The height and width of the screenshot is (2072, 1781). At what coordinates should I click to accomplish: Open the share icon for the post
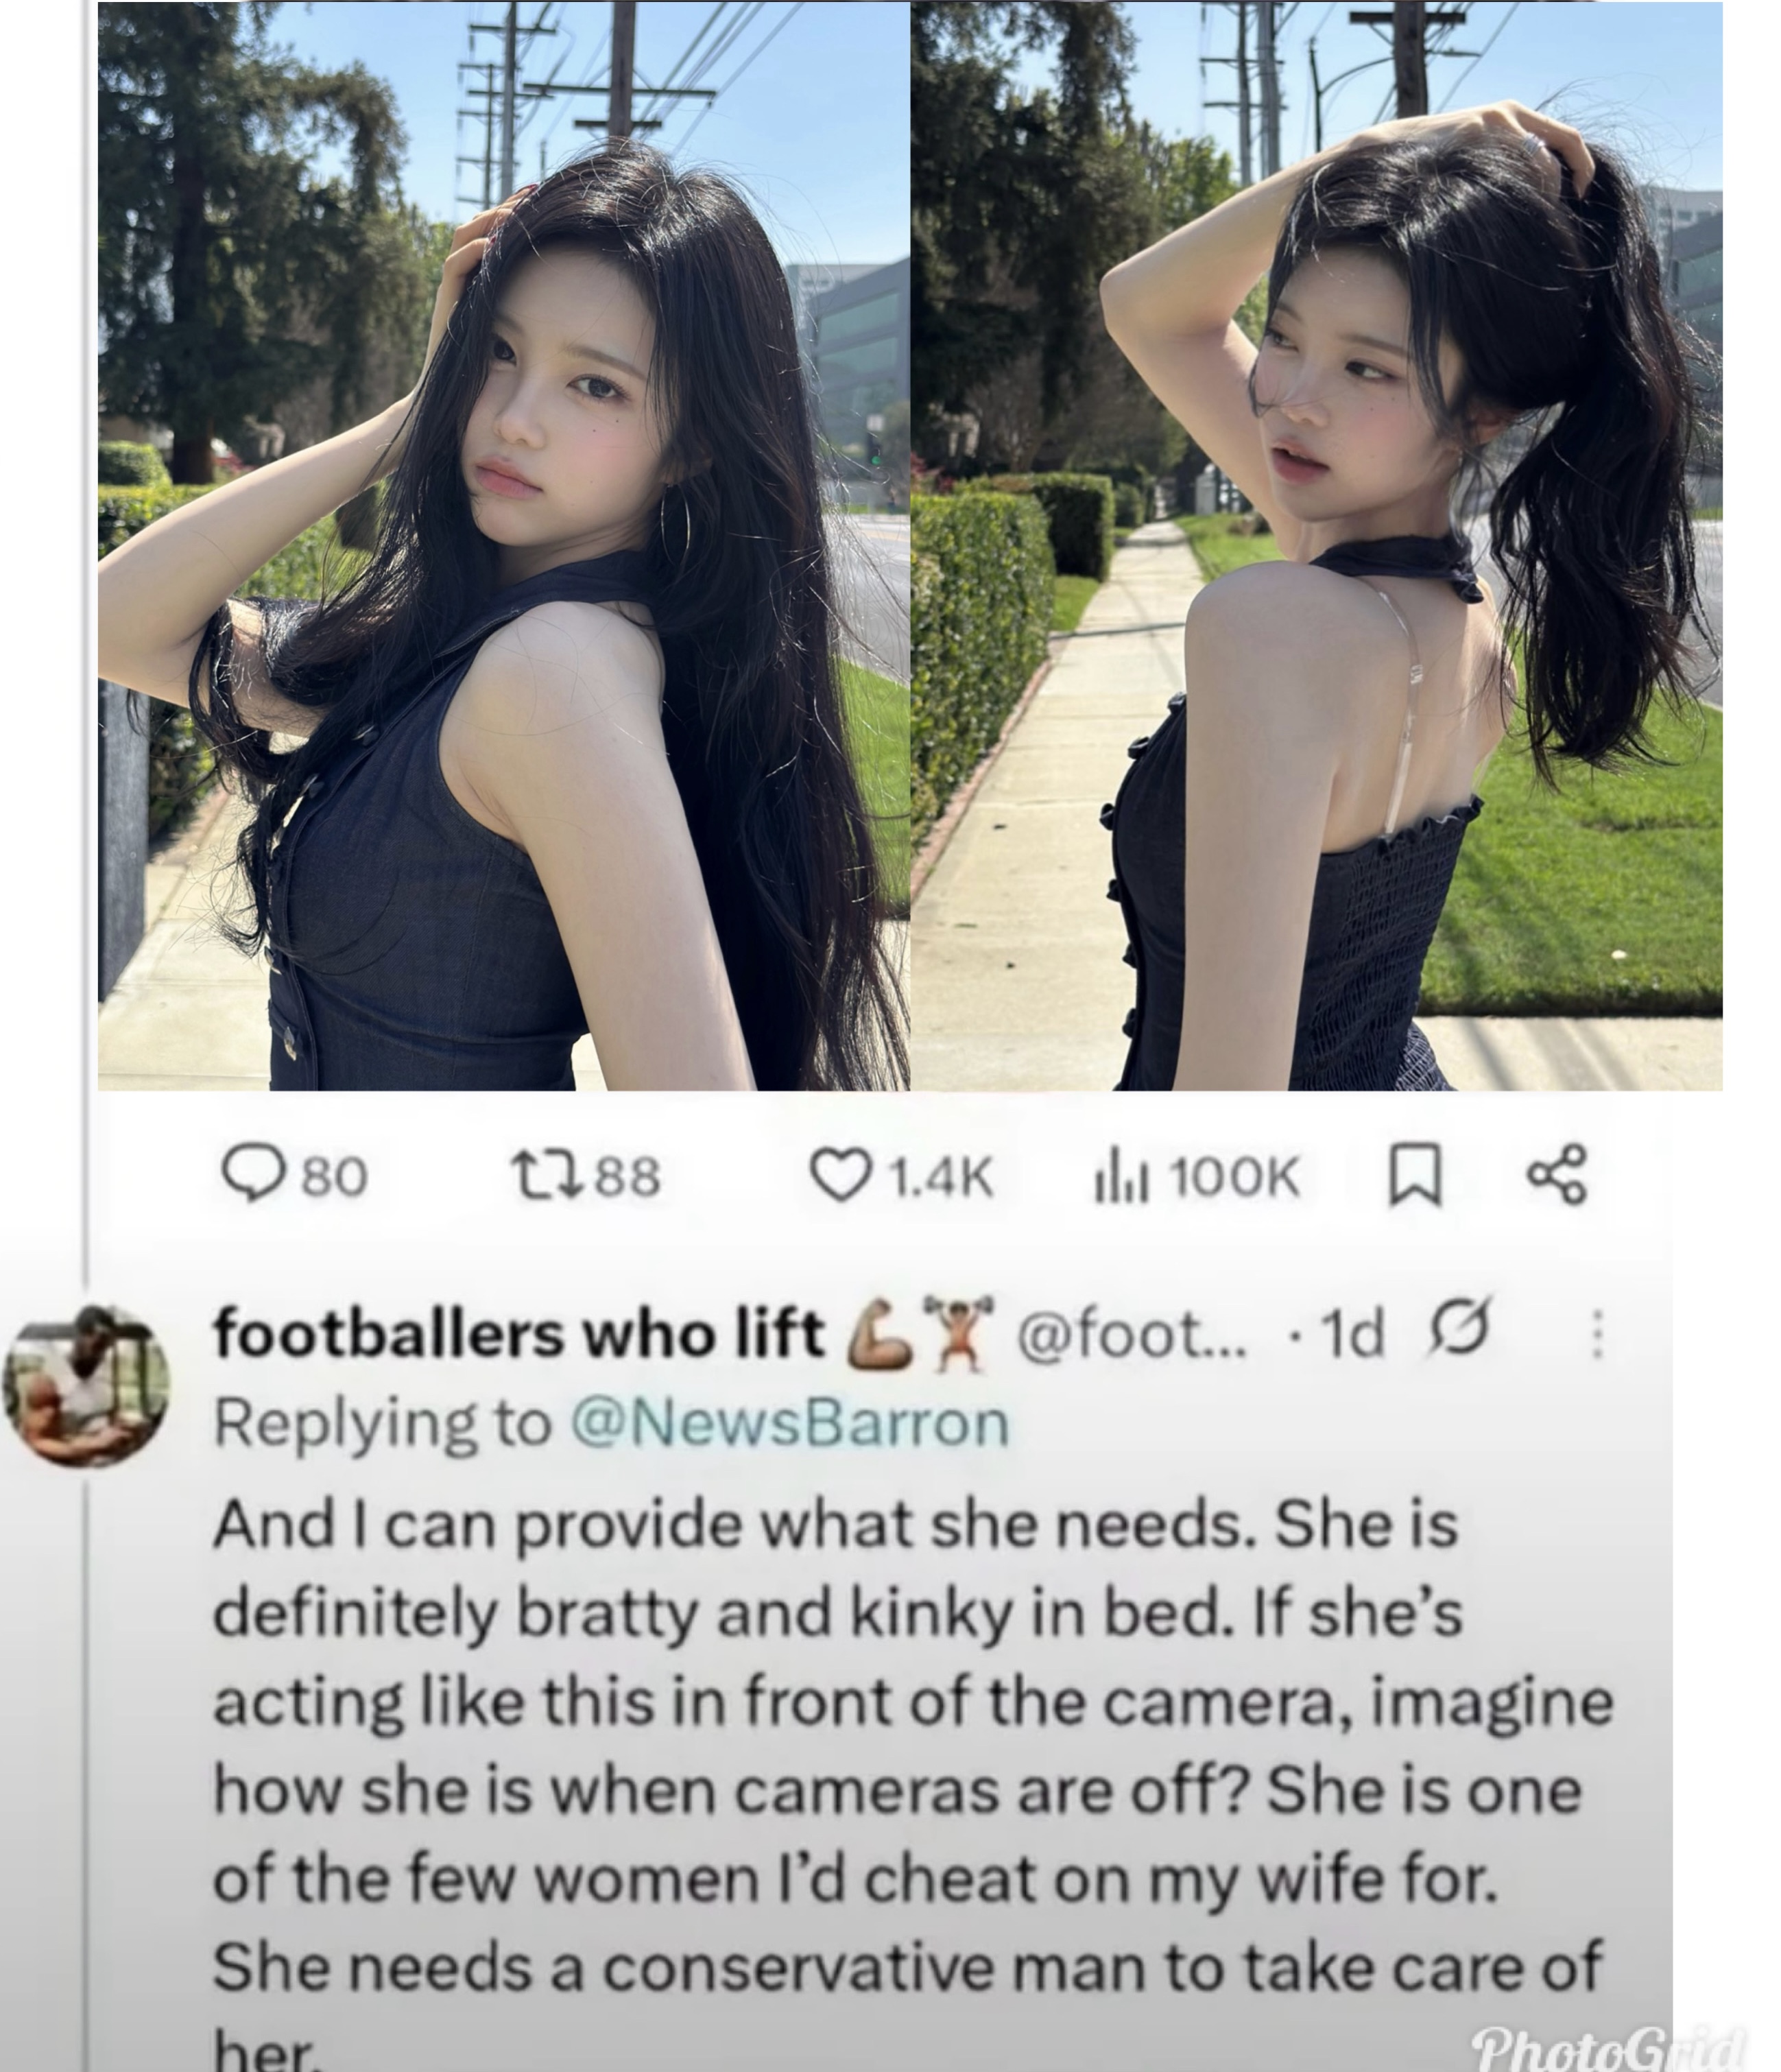1557,1174
